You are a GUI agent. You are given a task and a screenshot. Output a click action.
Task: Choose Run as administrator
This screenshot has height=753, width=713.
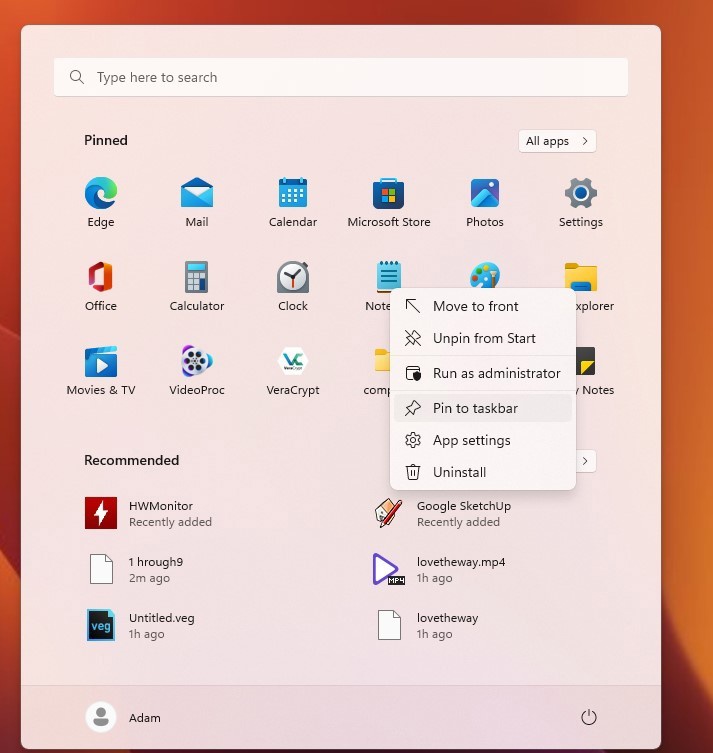(483, 374)
